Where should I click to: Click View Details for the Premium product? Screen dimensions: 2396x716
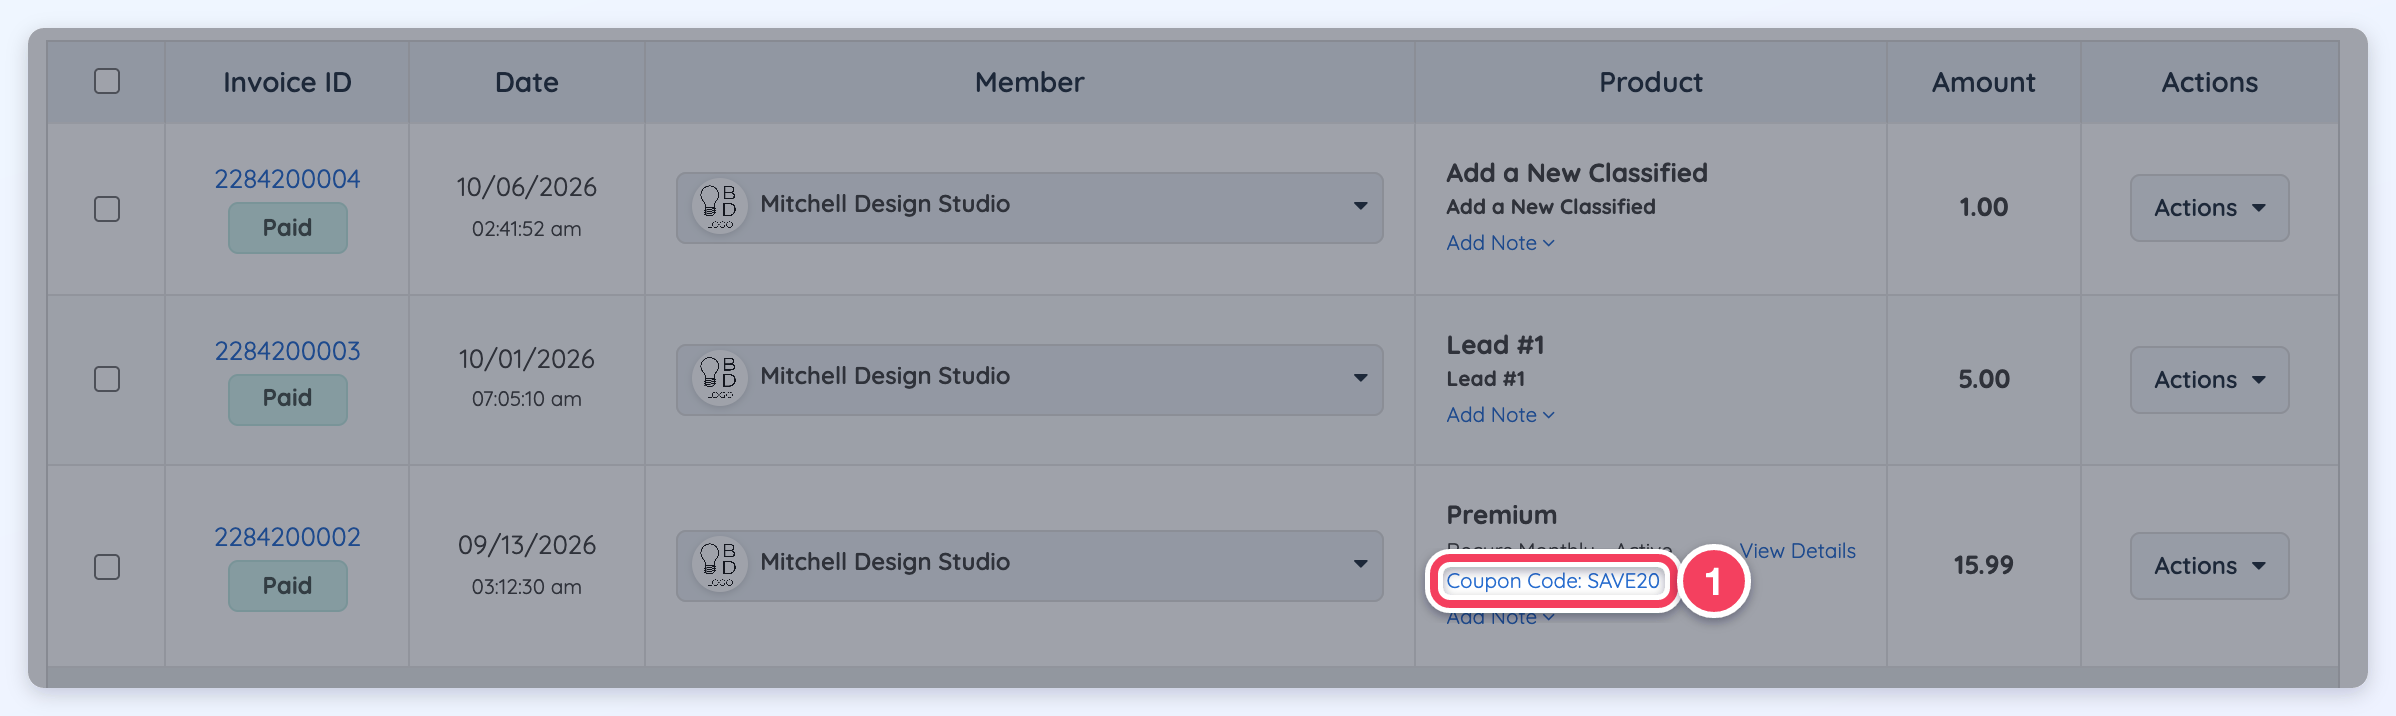1797,551
